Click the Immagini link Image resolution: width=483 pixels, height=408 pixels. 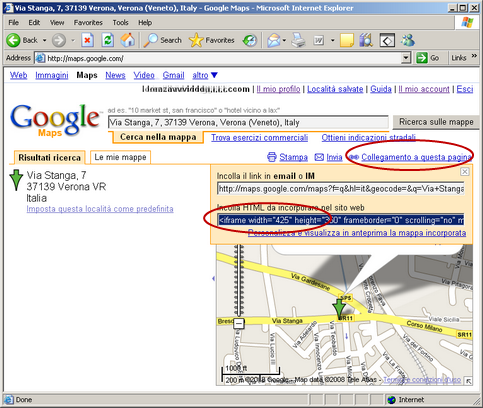[52, 75]
